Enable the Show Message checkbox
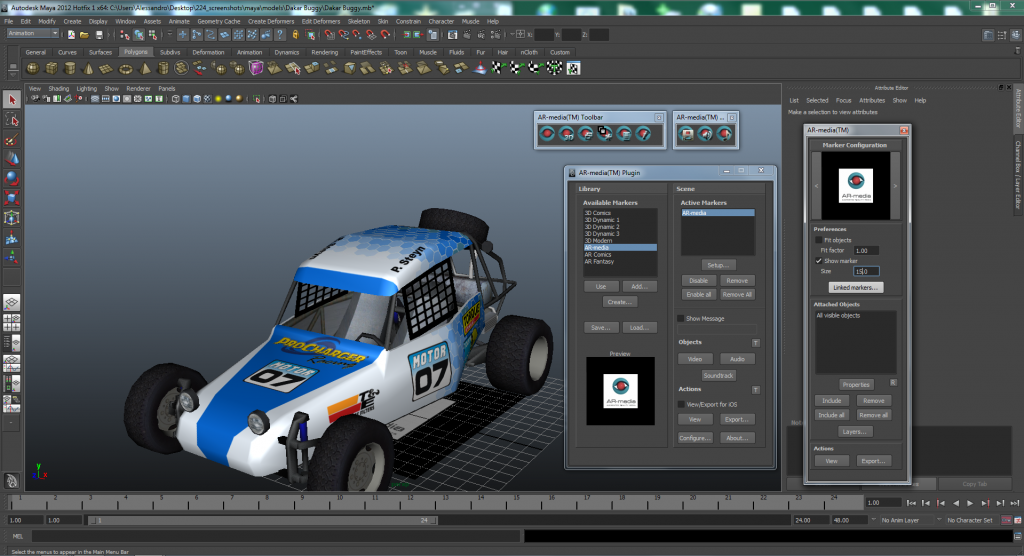The height and width of the screenshot is (556, 1024). (680, 318)
